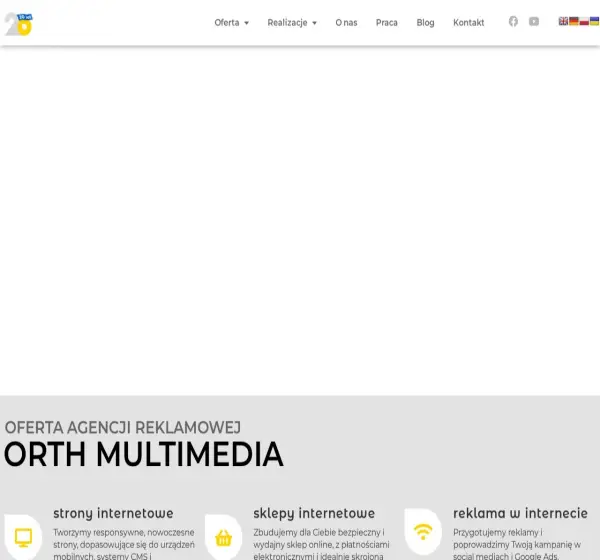Viewport: 600px width, 560px height.
Task: Expand the Oferta dropdown arrow
Action: 246,23
